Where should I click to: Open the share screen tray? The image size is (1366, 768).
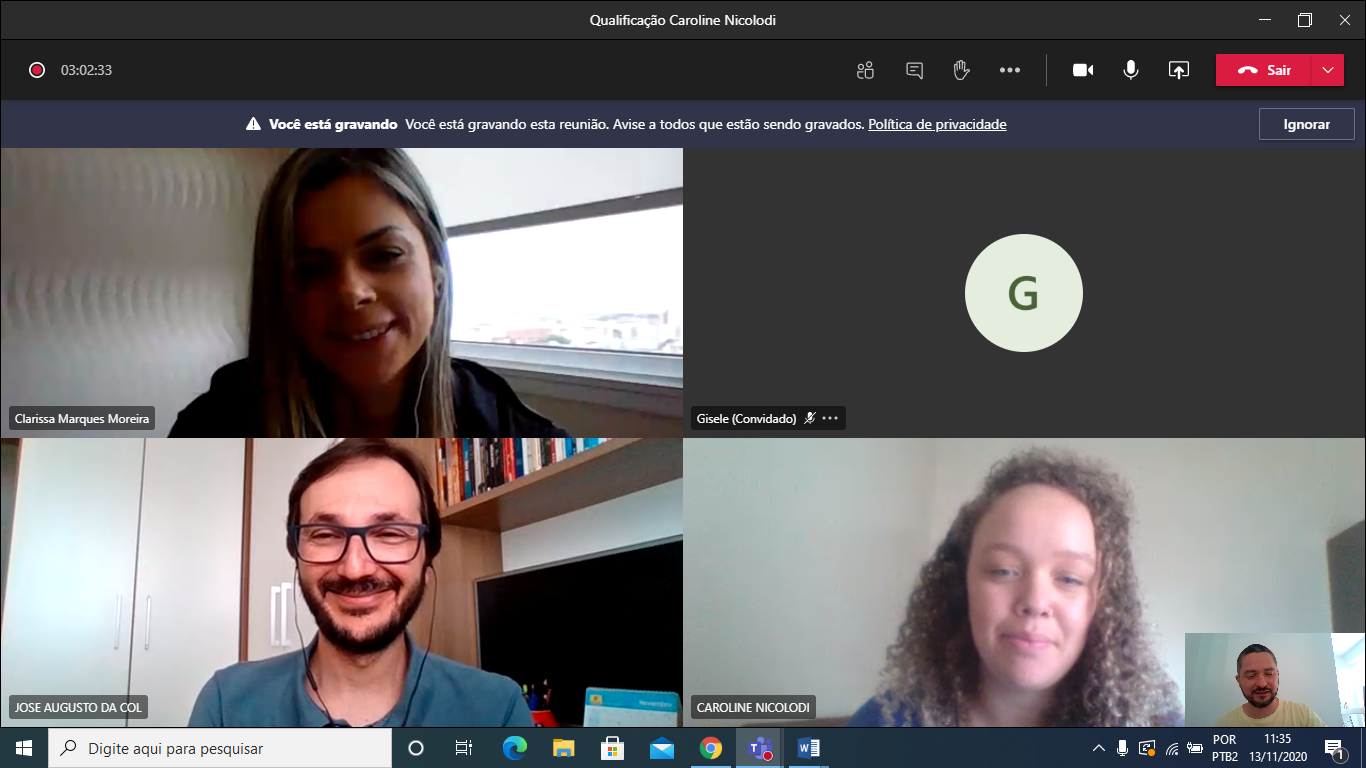point(1179,70)
